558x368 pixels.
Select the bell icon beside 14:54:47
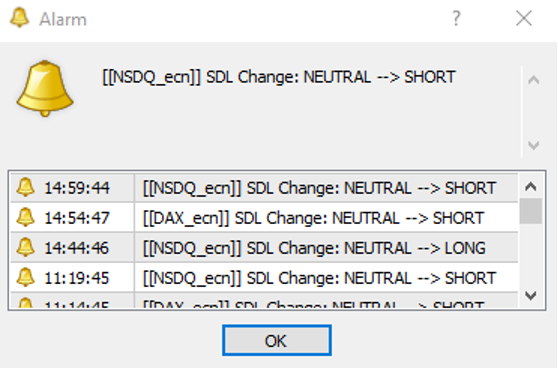point(26,217)
